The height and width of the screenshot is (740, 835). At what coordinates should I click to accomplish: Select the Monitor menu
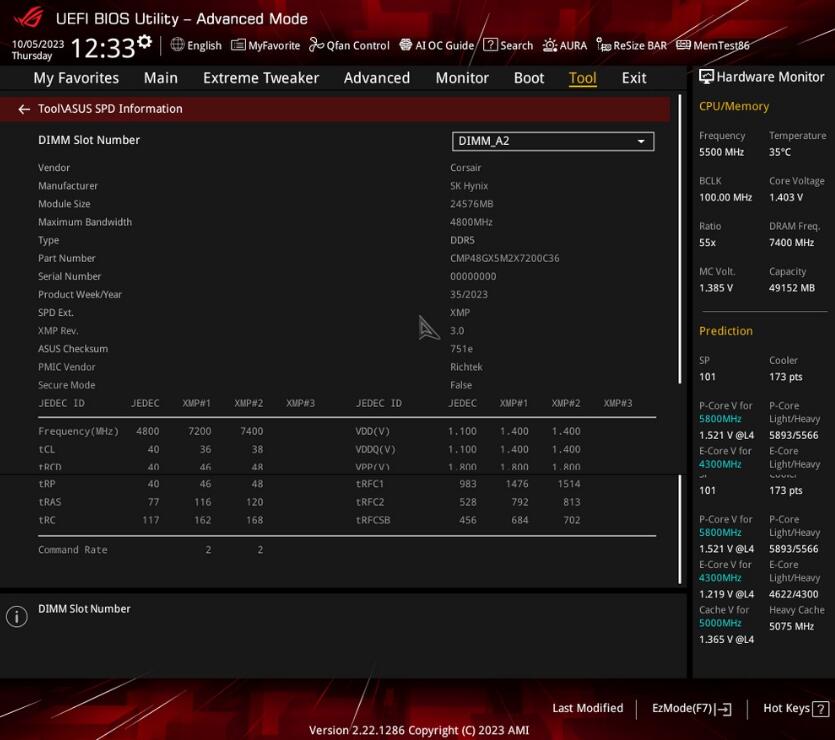[x=461, y=78]
